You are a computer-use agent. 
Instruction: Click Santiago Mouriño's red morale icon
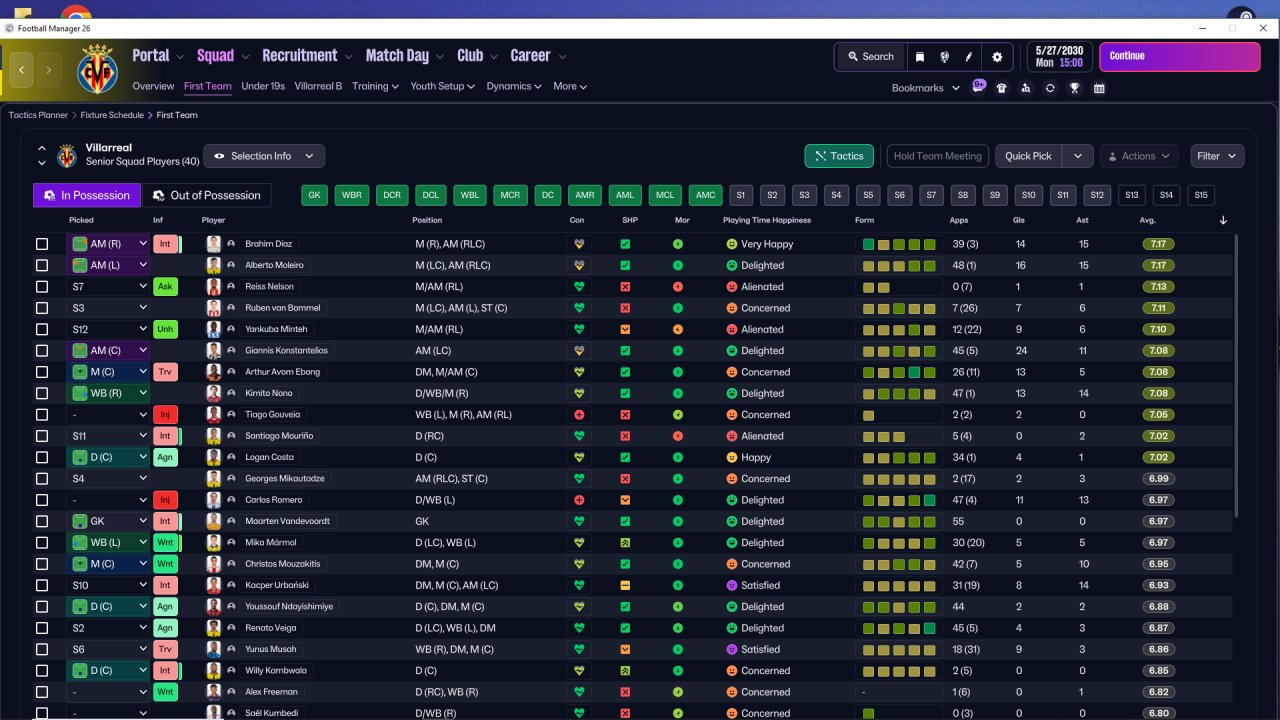(678, 436)
